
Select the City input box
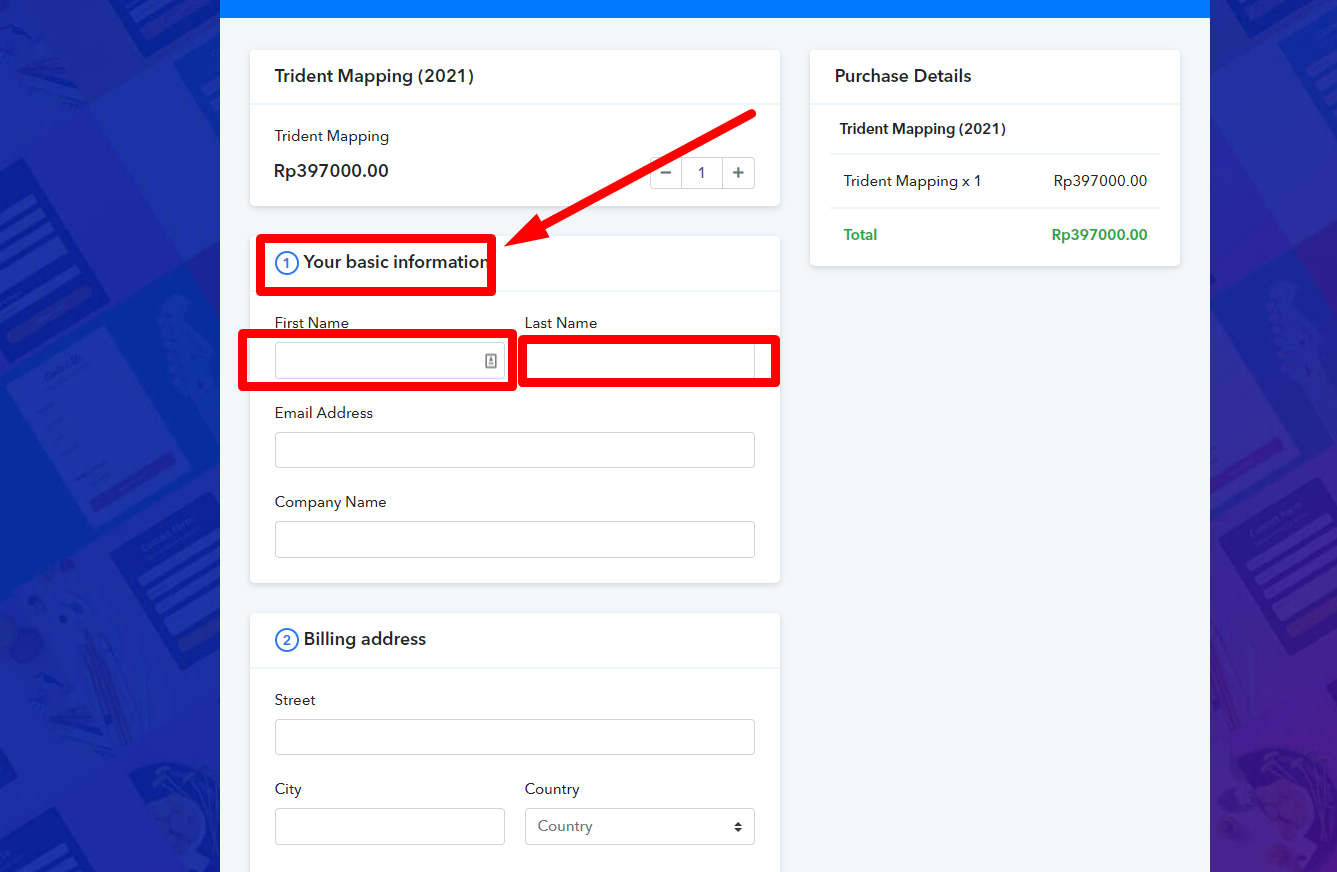pos(390,826)
